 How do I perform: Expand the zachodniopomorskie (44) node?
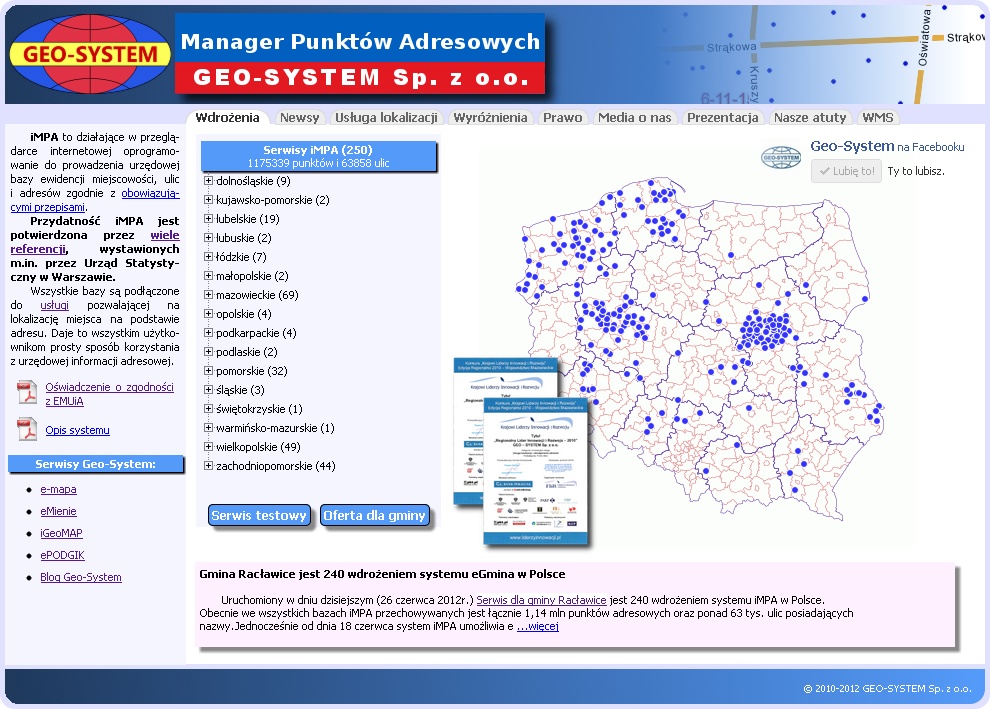208,465
